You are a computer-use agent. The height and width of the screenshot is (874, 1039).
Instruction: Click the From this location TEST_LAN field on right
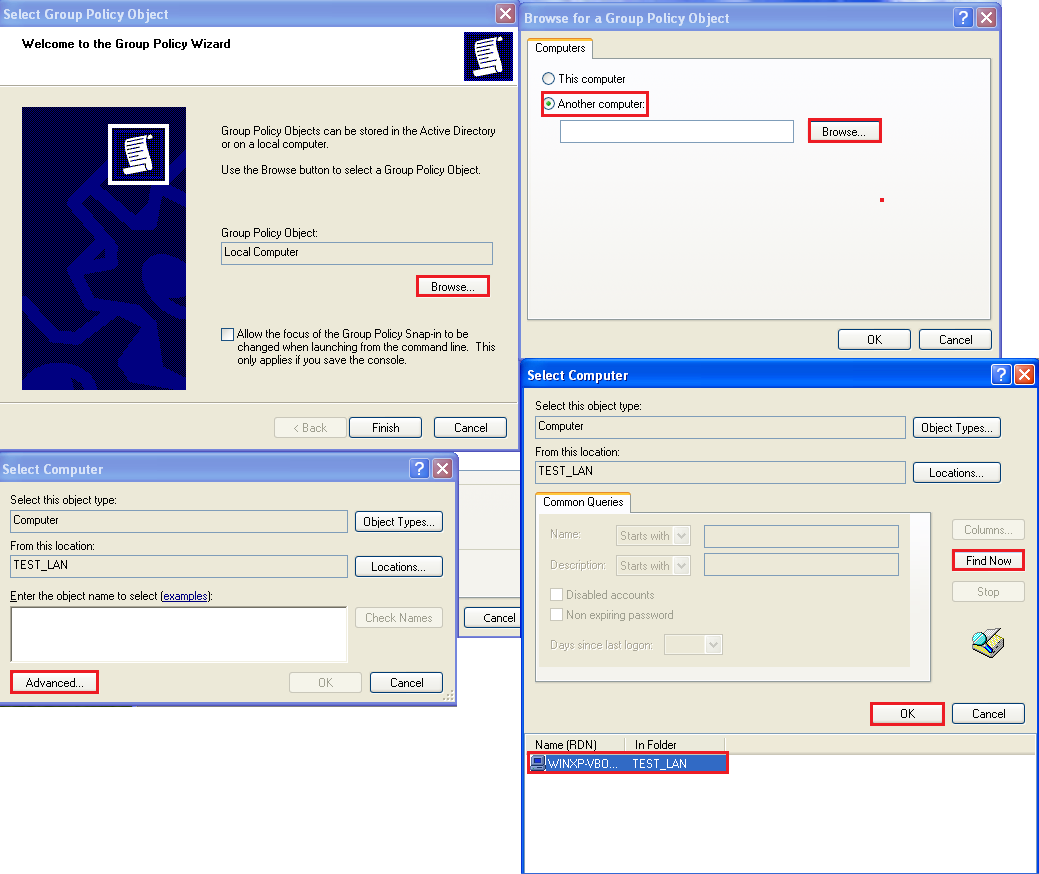pos(720,472)
